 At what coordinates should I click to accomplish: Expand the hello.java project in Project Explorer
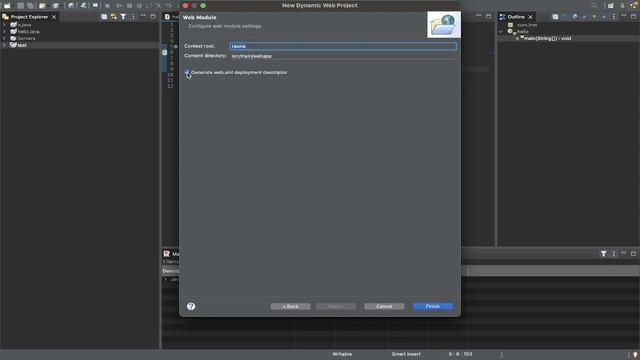pos(4,31)
